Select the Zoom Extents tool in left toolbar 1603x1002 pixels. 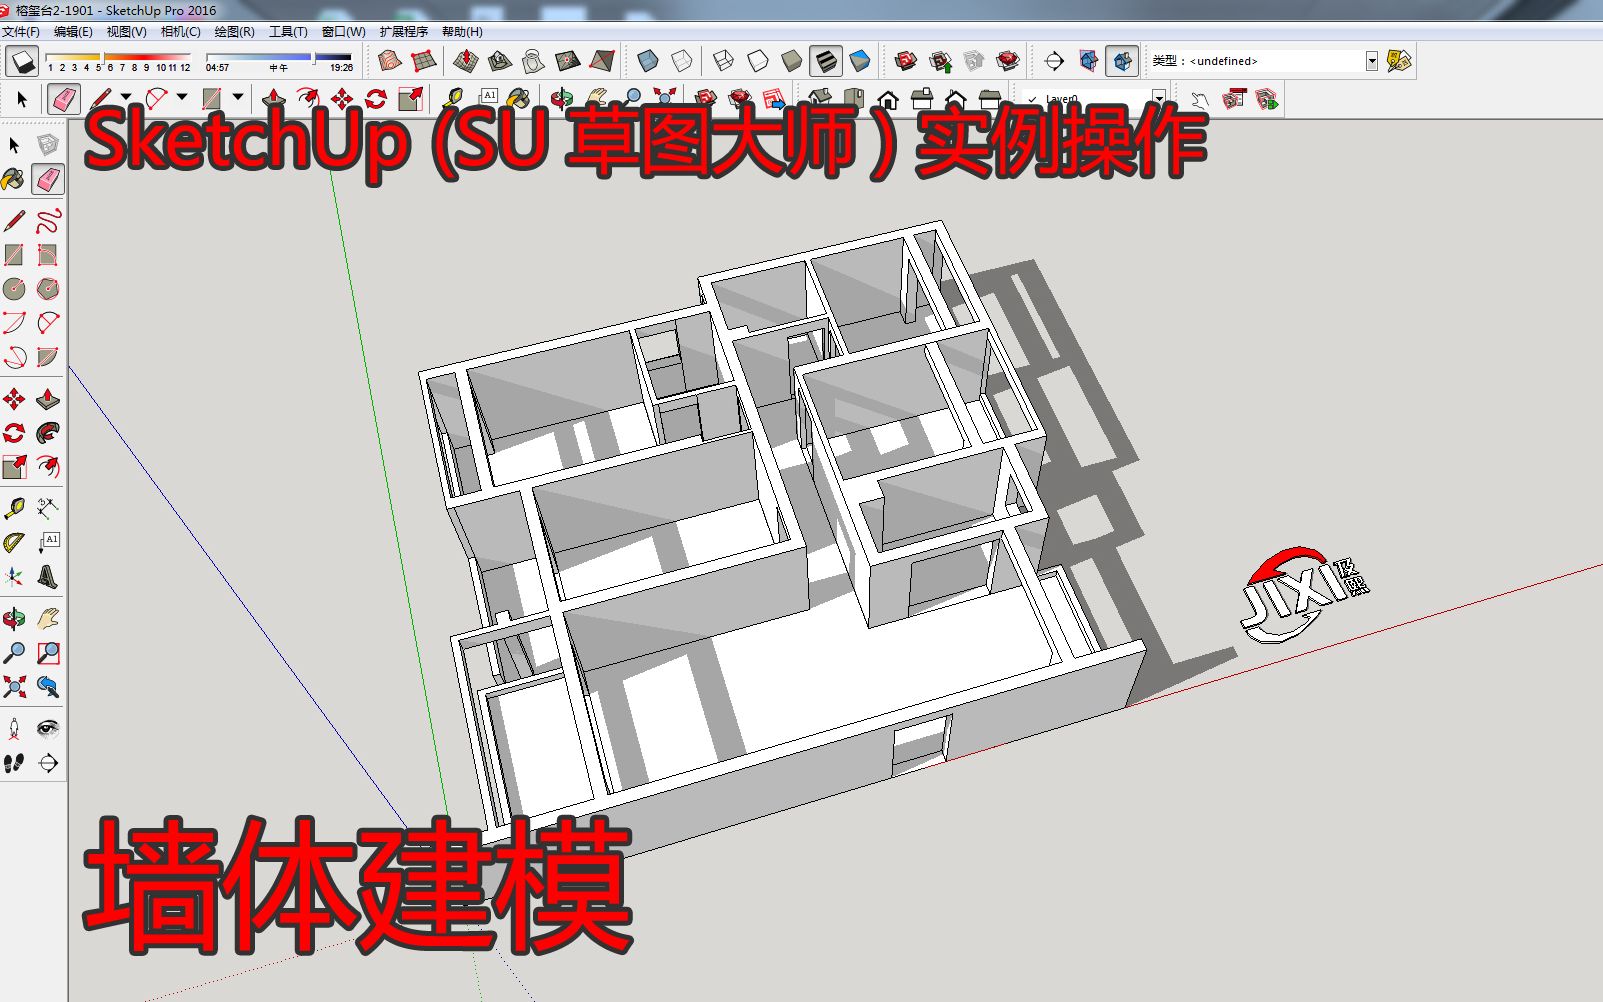click(x=14, y=687)
